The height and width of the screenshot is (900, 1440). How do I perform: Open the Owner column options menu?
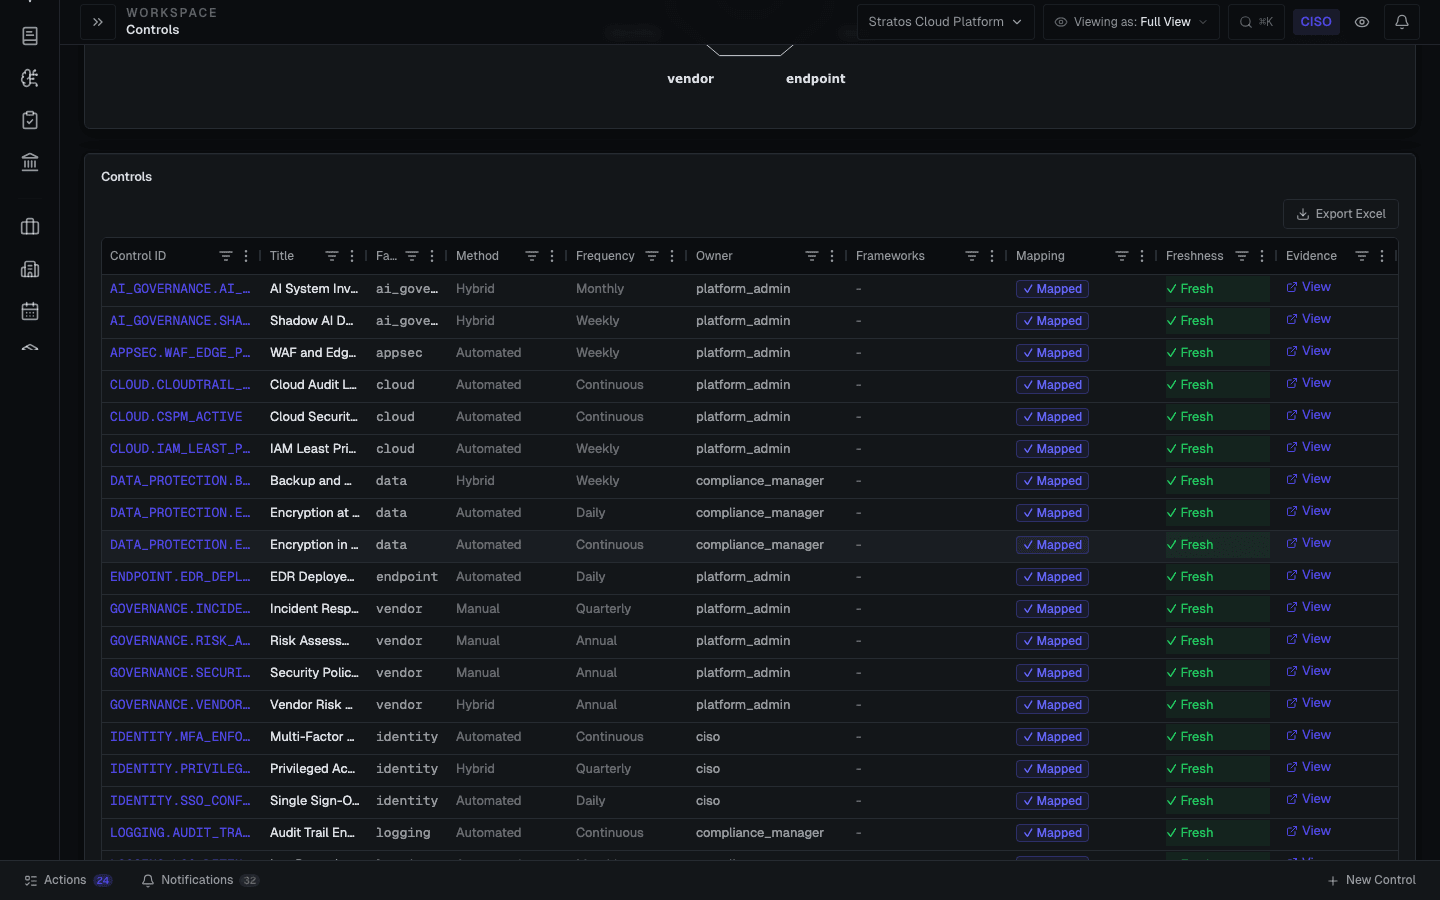(x=832, y=256)
